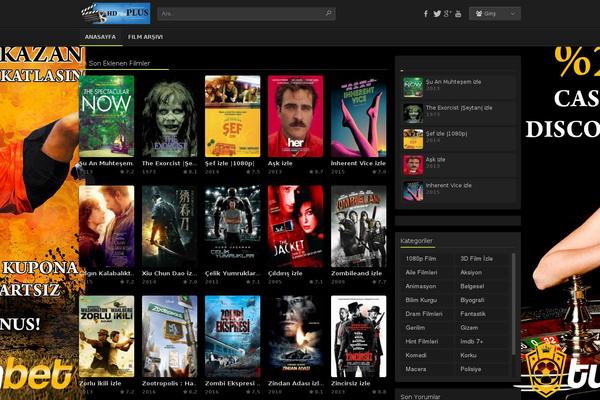This screenshot has height=400, width=600.
Task: Select the 3D Film İzle category
Action: (x=476, y=259)
